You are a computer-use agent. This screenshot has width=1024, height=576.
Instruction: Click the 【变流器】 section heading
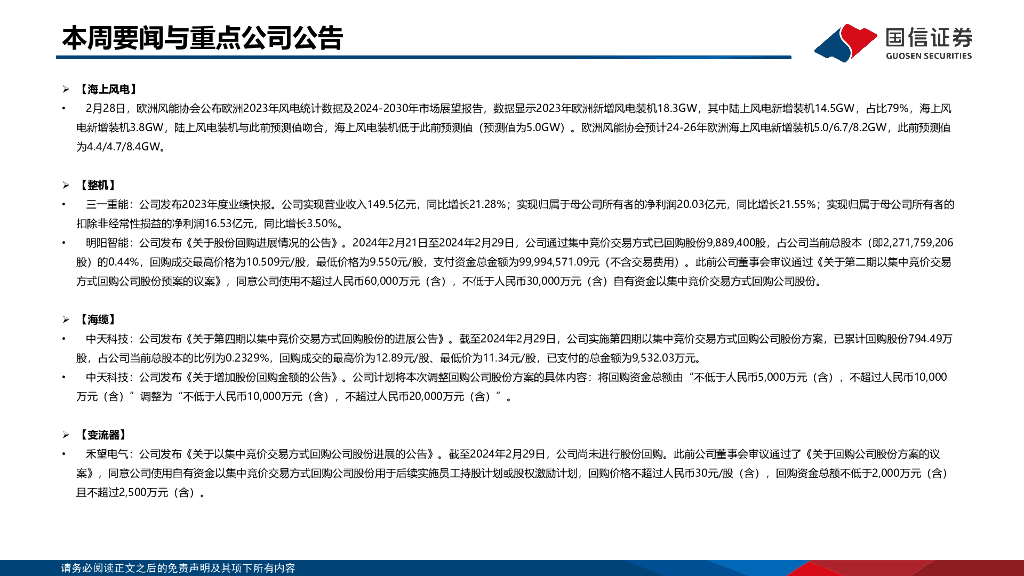pyautogui.click(x=103, y=435)
